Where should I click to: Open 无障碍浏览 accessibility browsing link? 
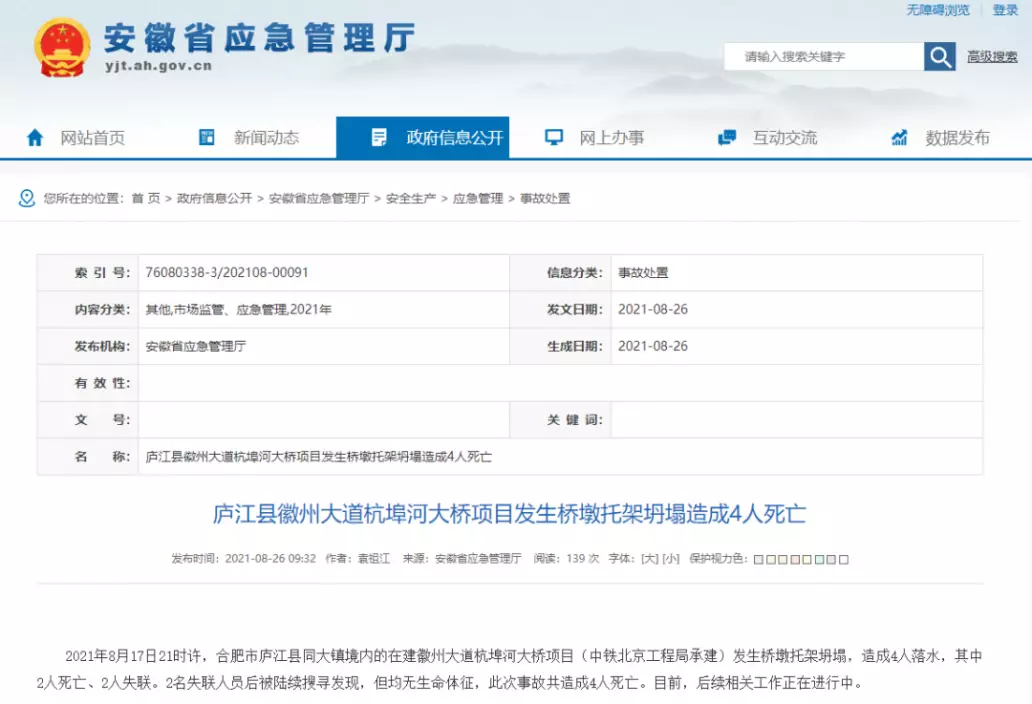click(938, 10)
